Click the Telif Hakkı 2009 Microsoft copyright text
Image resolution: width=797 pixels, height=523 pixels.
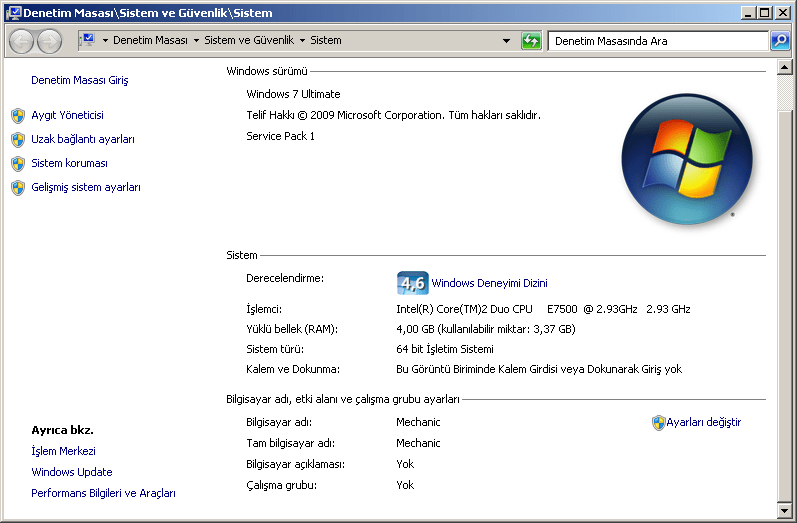tap(393, 115)
